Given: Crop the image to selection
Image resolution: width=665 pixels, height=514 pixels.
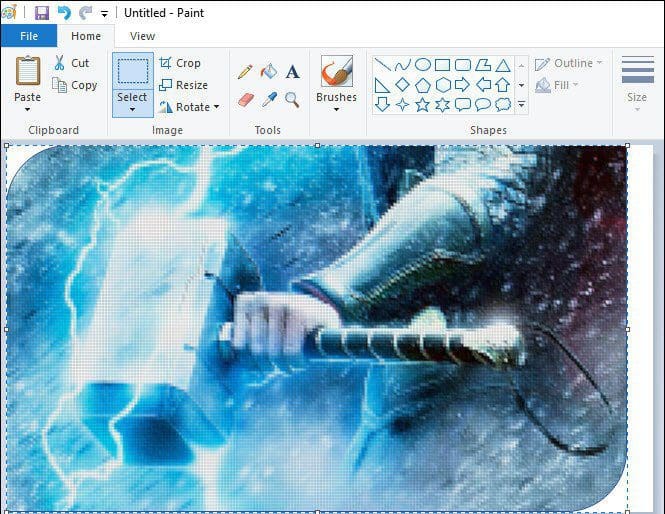Looking at the screenshot, I should tap(180, 63).
